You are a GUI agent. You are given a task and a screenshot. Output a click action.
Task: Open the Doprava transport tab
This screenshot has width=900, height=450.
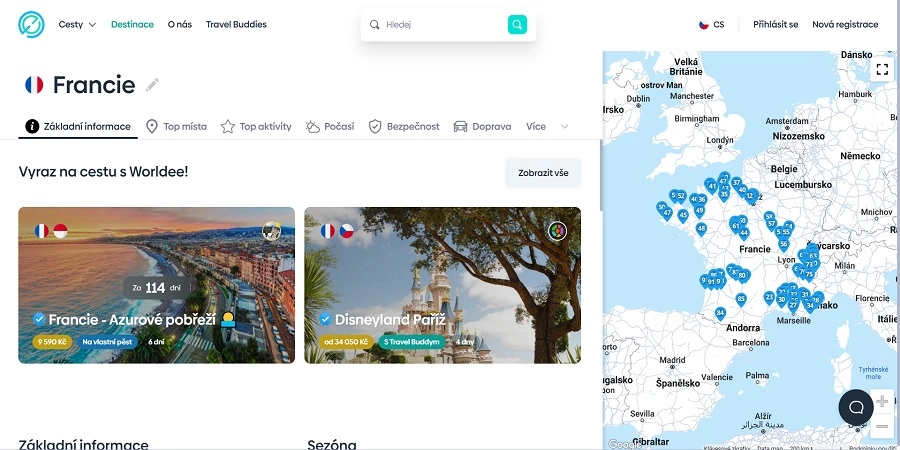click(482, 127)
